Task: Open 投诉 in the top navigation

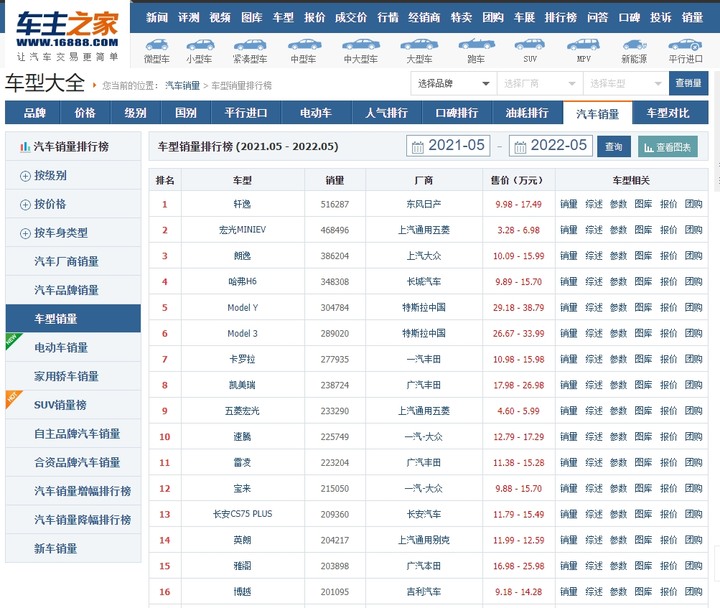Action: (x=661, y=17)
